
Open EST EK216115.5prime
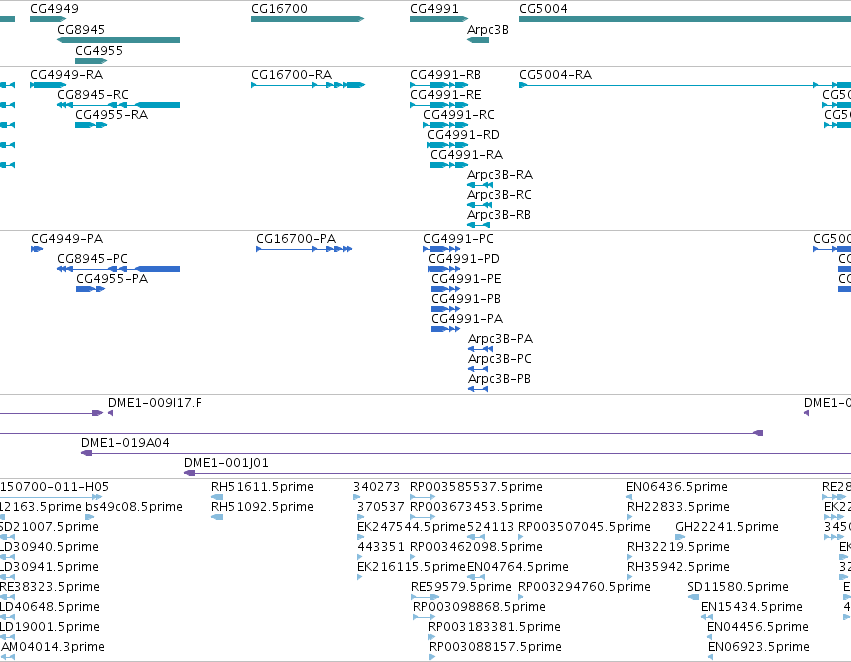[411, 567]
